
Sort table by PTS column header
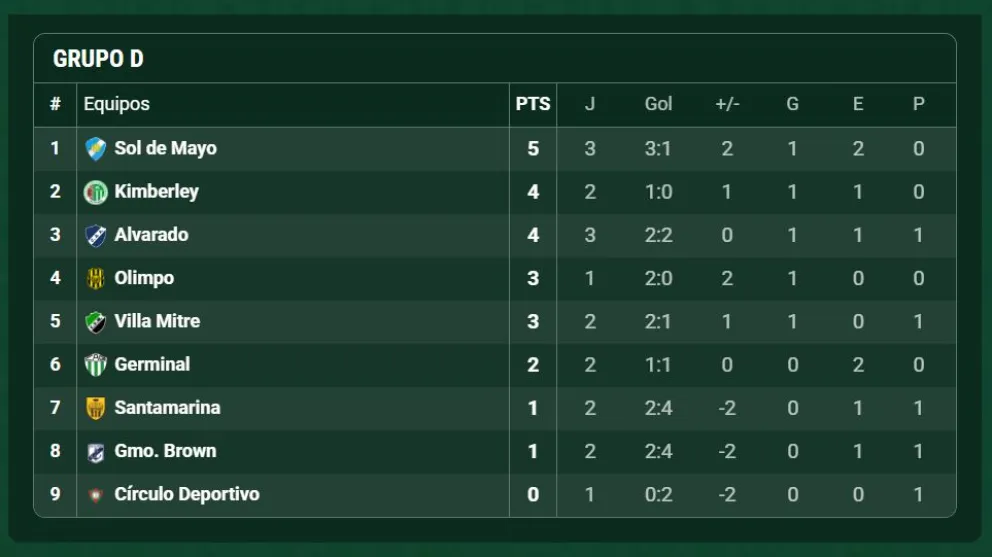coord(533,104)
